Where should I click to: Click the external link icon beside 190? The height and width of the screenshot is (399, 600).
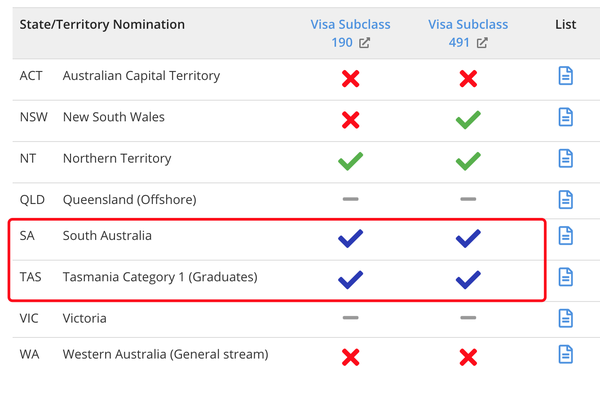[x=364, y=42]
